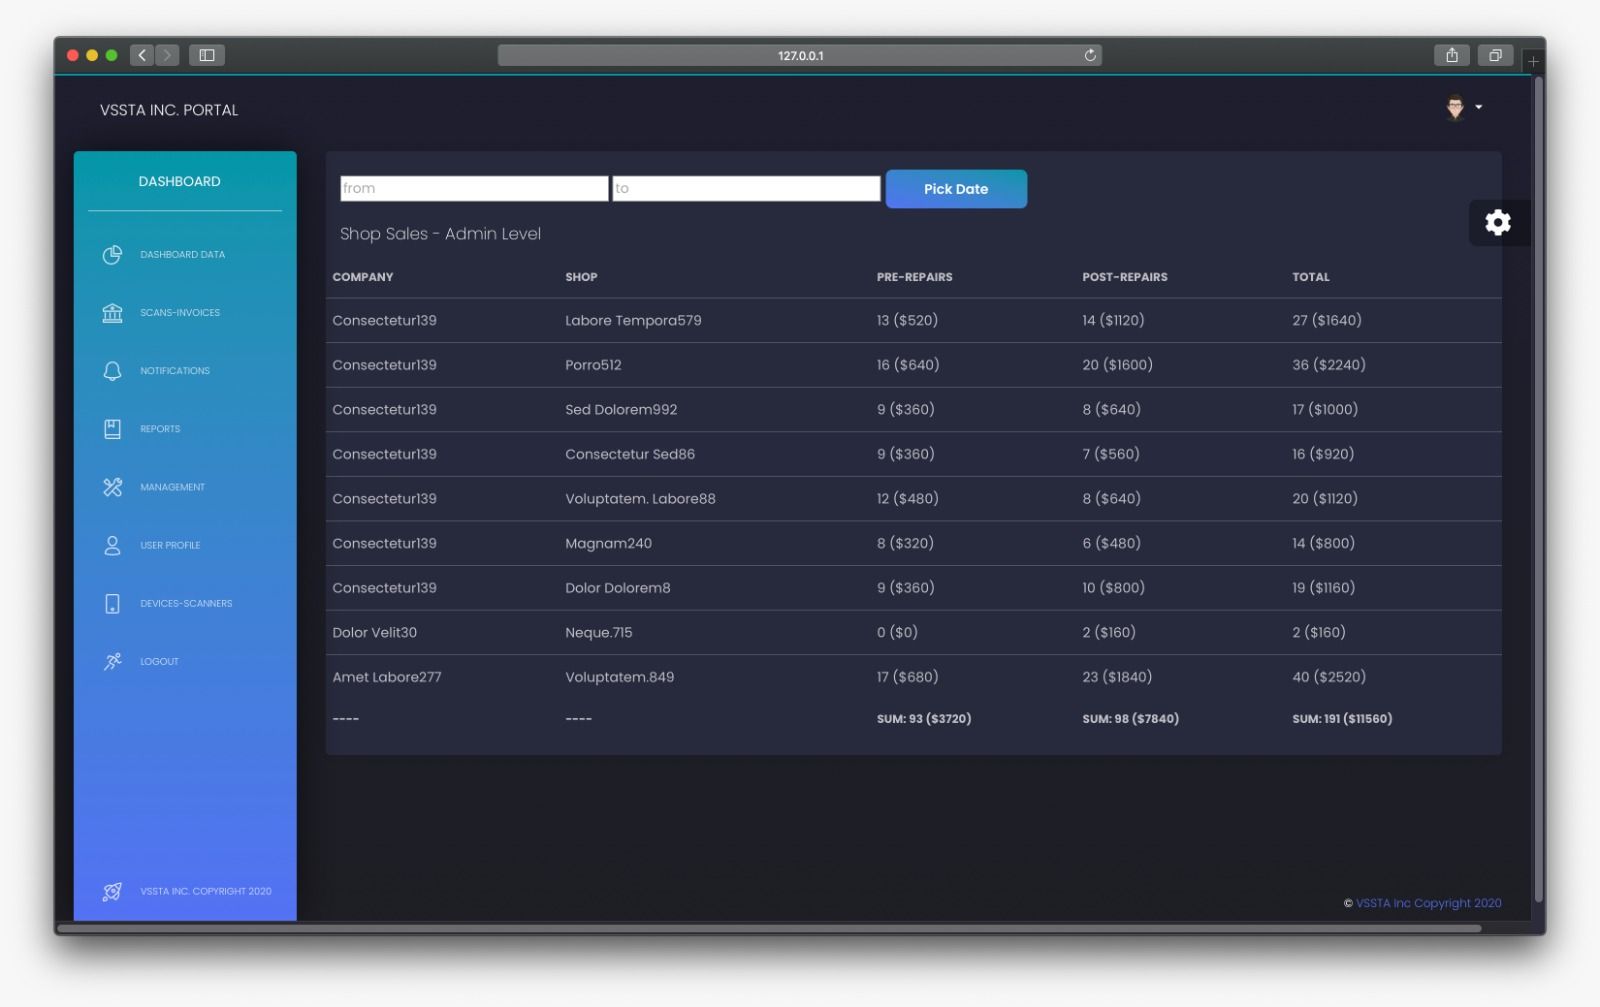Open a new browser tab with plus

[x=1533, y=61]
